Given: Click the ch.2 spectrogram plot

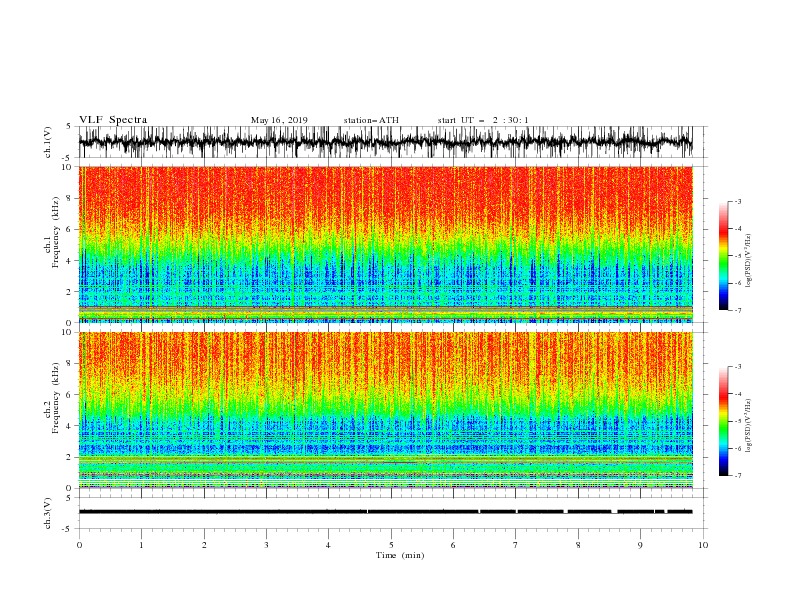Looking at the screenshot, I should [x=385, y=410].
